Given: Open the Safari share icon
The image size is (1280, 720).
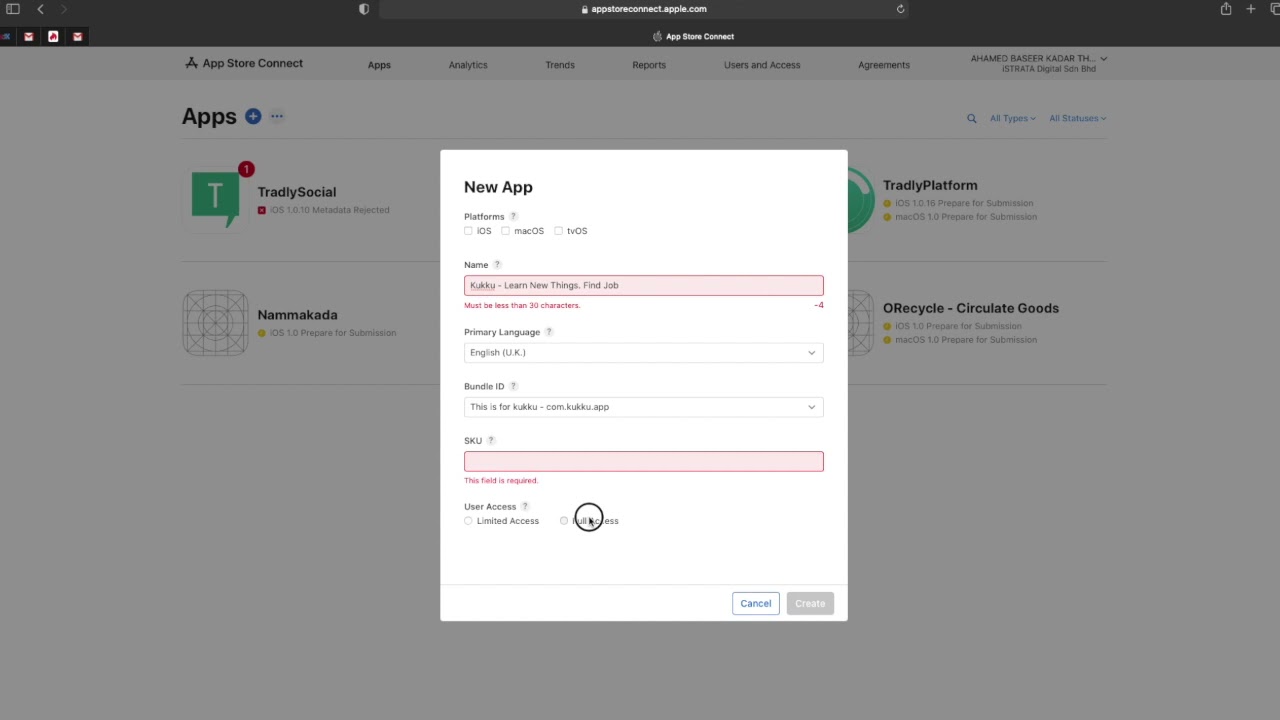Looking at the screenshot, I should coord(1225,9).
